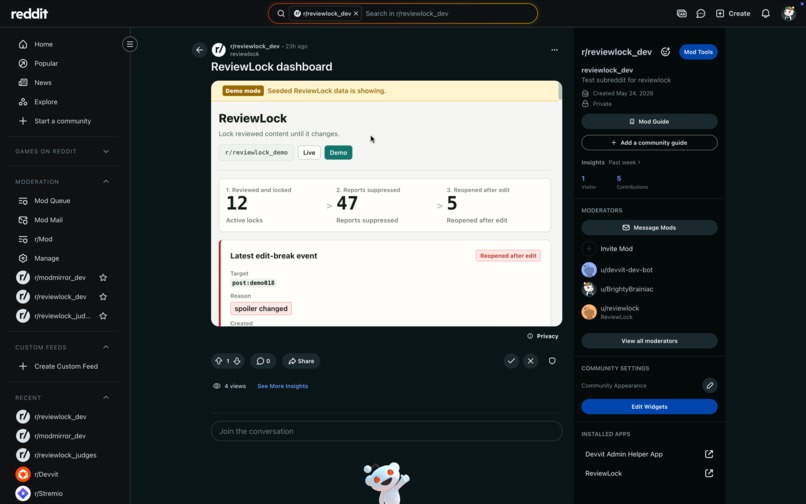Switch the dashboard to Live mode

pyautogui.click(x=309, y=153)
